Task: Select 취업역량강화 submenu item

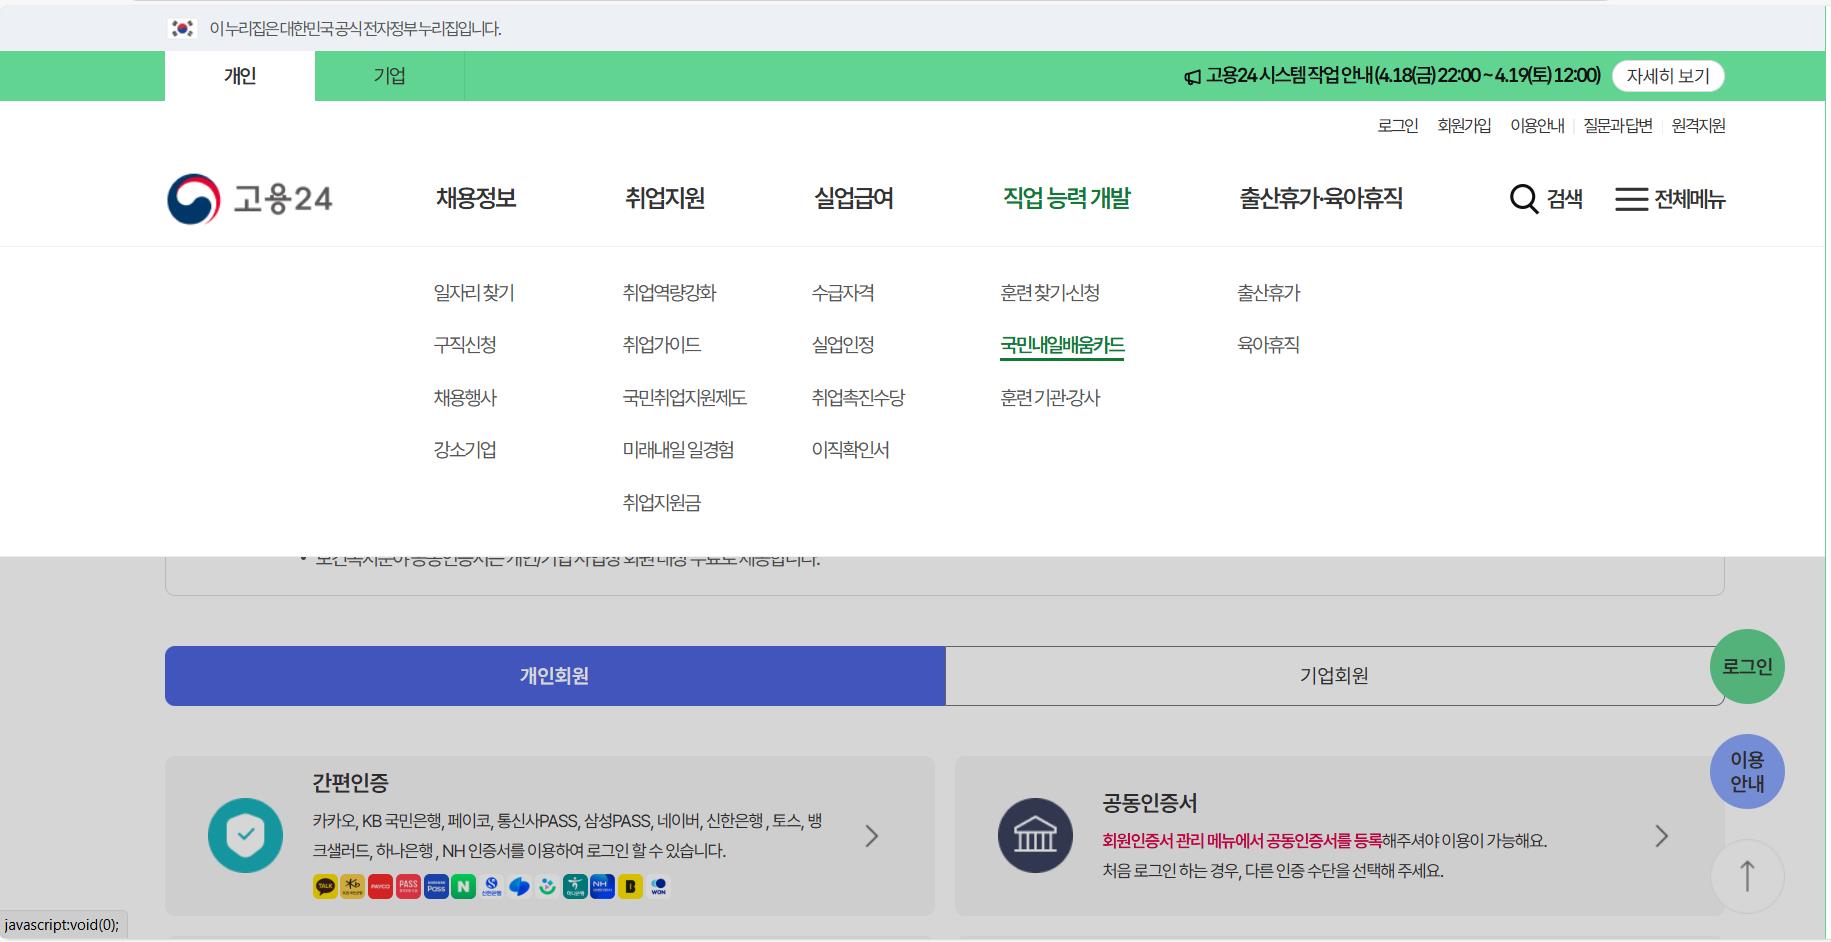Action: [x=669, y=293]
